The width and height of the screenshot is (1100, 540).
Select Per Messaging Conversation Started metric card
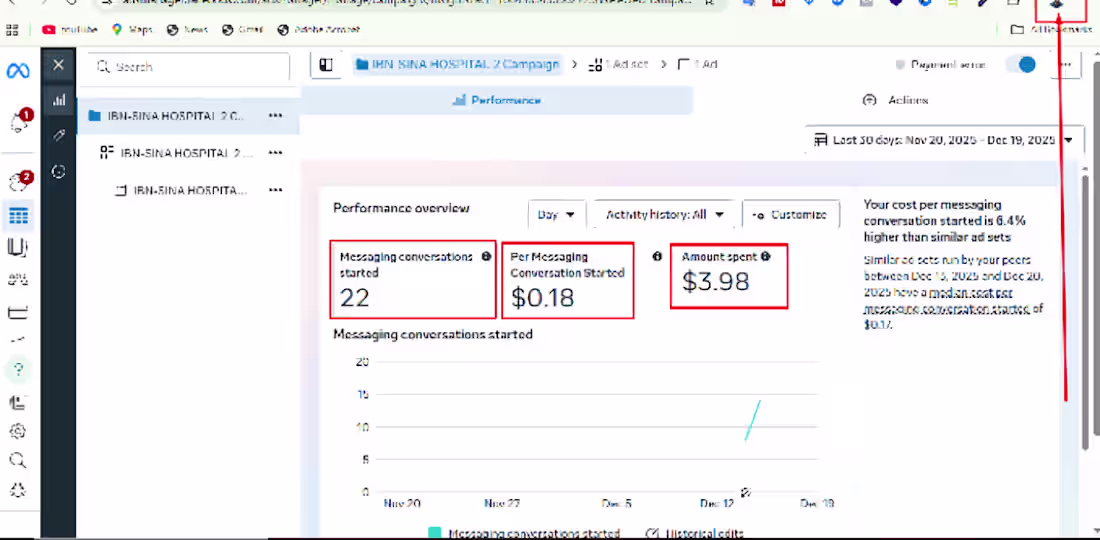coord(568,279)
